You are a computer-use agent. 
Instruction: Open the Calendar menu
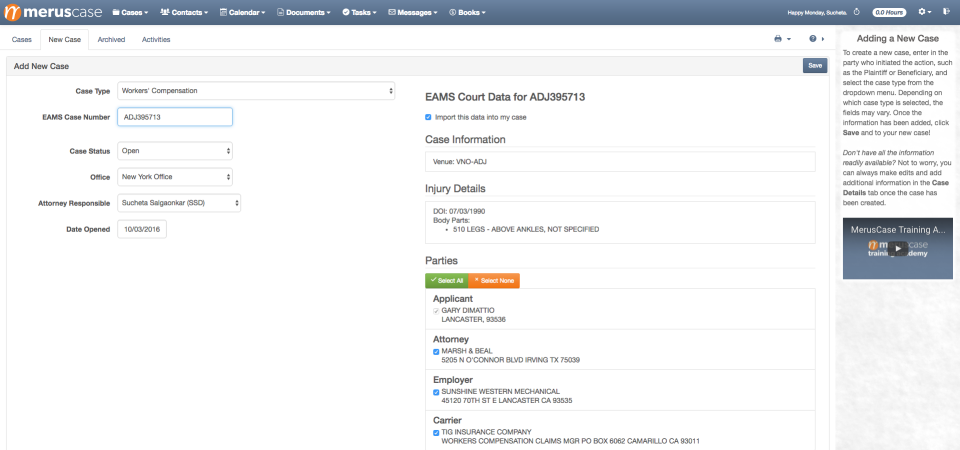(x=242, y=12)
